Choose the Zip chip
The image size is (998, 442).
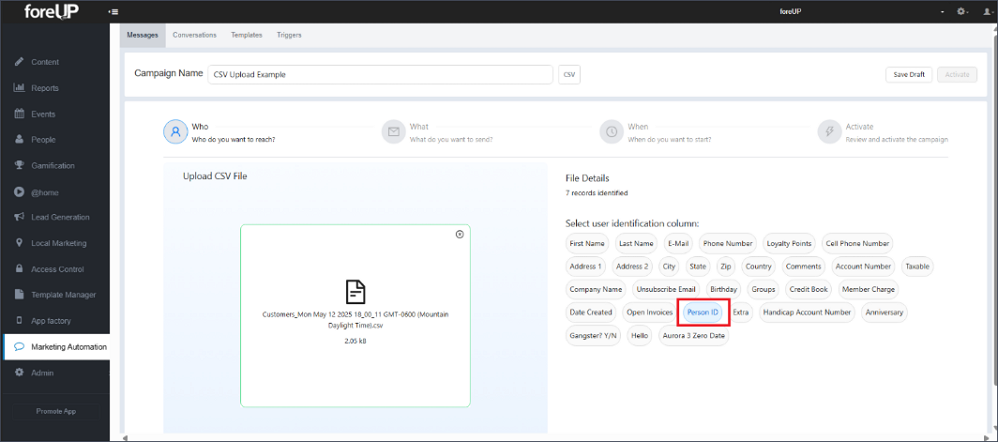[x=726, y=266]
